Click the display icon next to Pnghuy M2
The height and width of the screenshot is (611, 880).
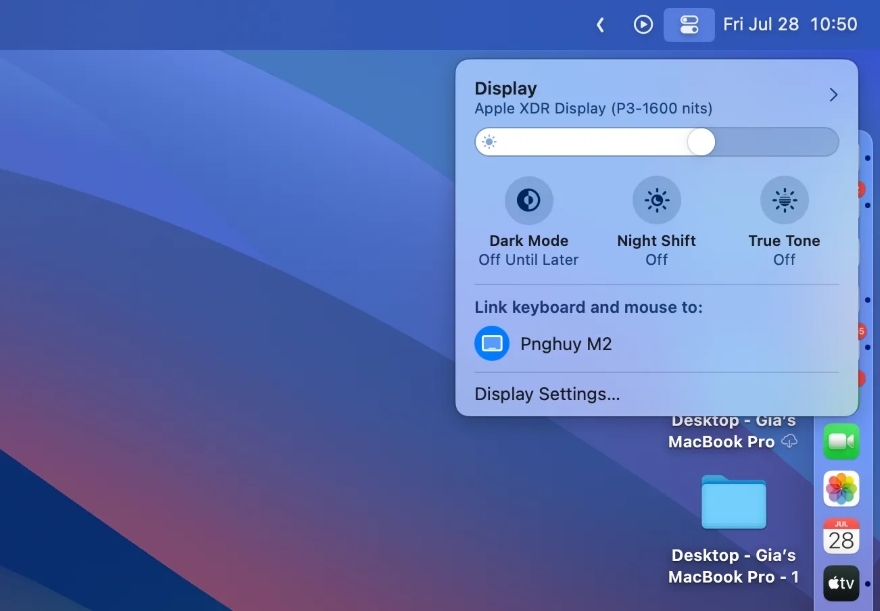click(x=492, y=343)
